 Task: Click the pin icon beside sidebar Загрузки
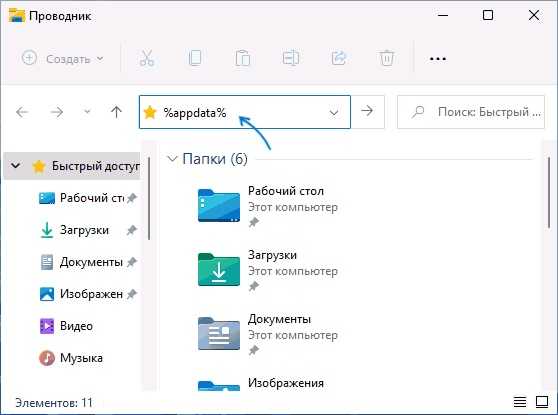coord(132,230)
